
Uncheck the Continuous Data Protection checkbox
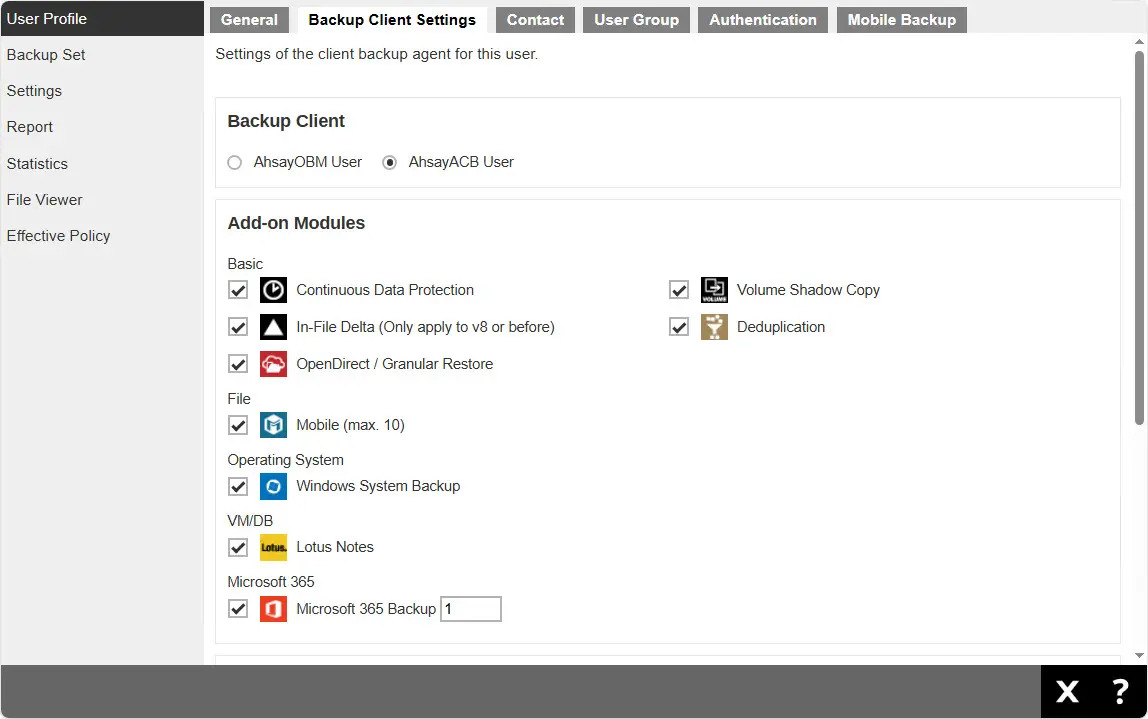click(238, 290)
